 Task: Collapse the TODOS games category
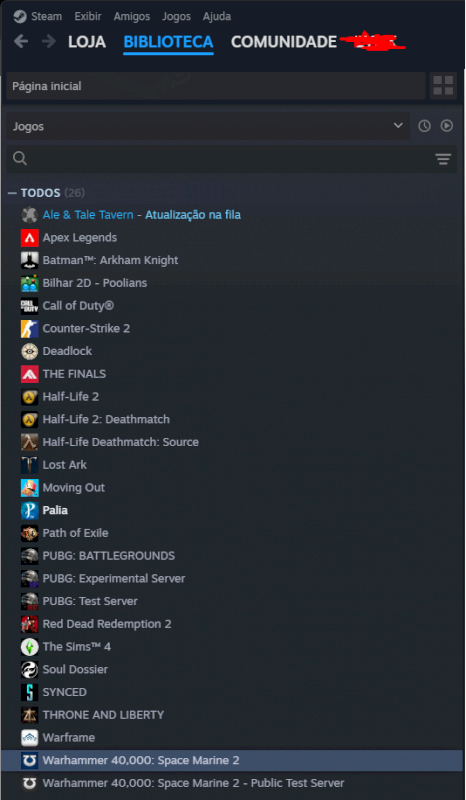(x=12, y=193)
